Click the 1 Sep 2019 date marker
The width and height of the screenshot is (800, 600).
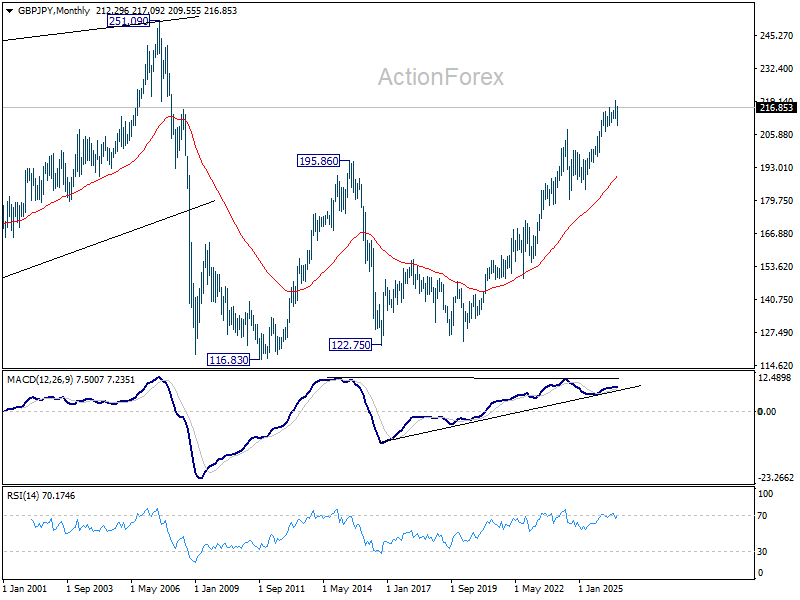[x=473, y=588]
